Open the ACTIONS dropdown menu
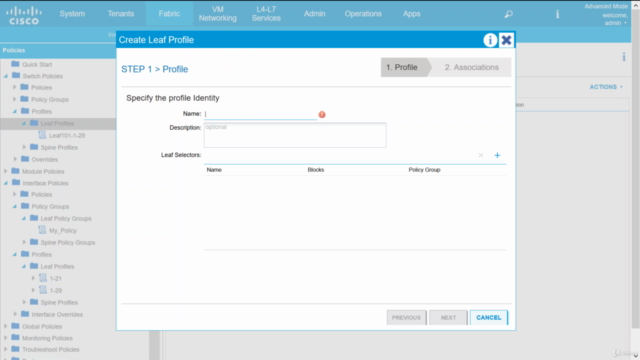 606,87
